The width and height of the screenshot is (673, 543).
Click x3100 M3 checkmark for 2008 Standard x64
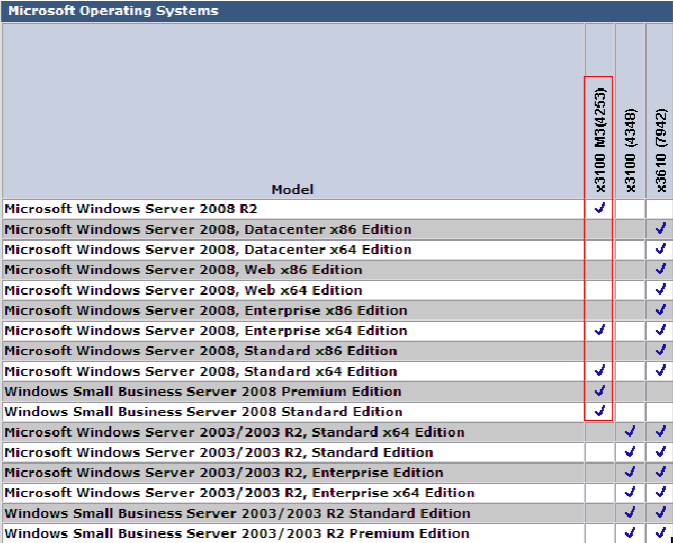pos(600,370)
